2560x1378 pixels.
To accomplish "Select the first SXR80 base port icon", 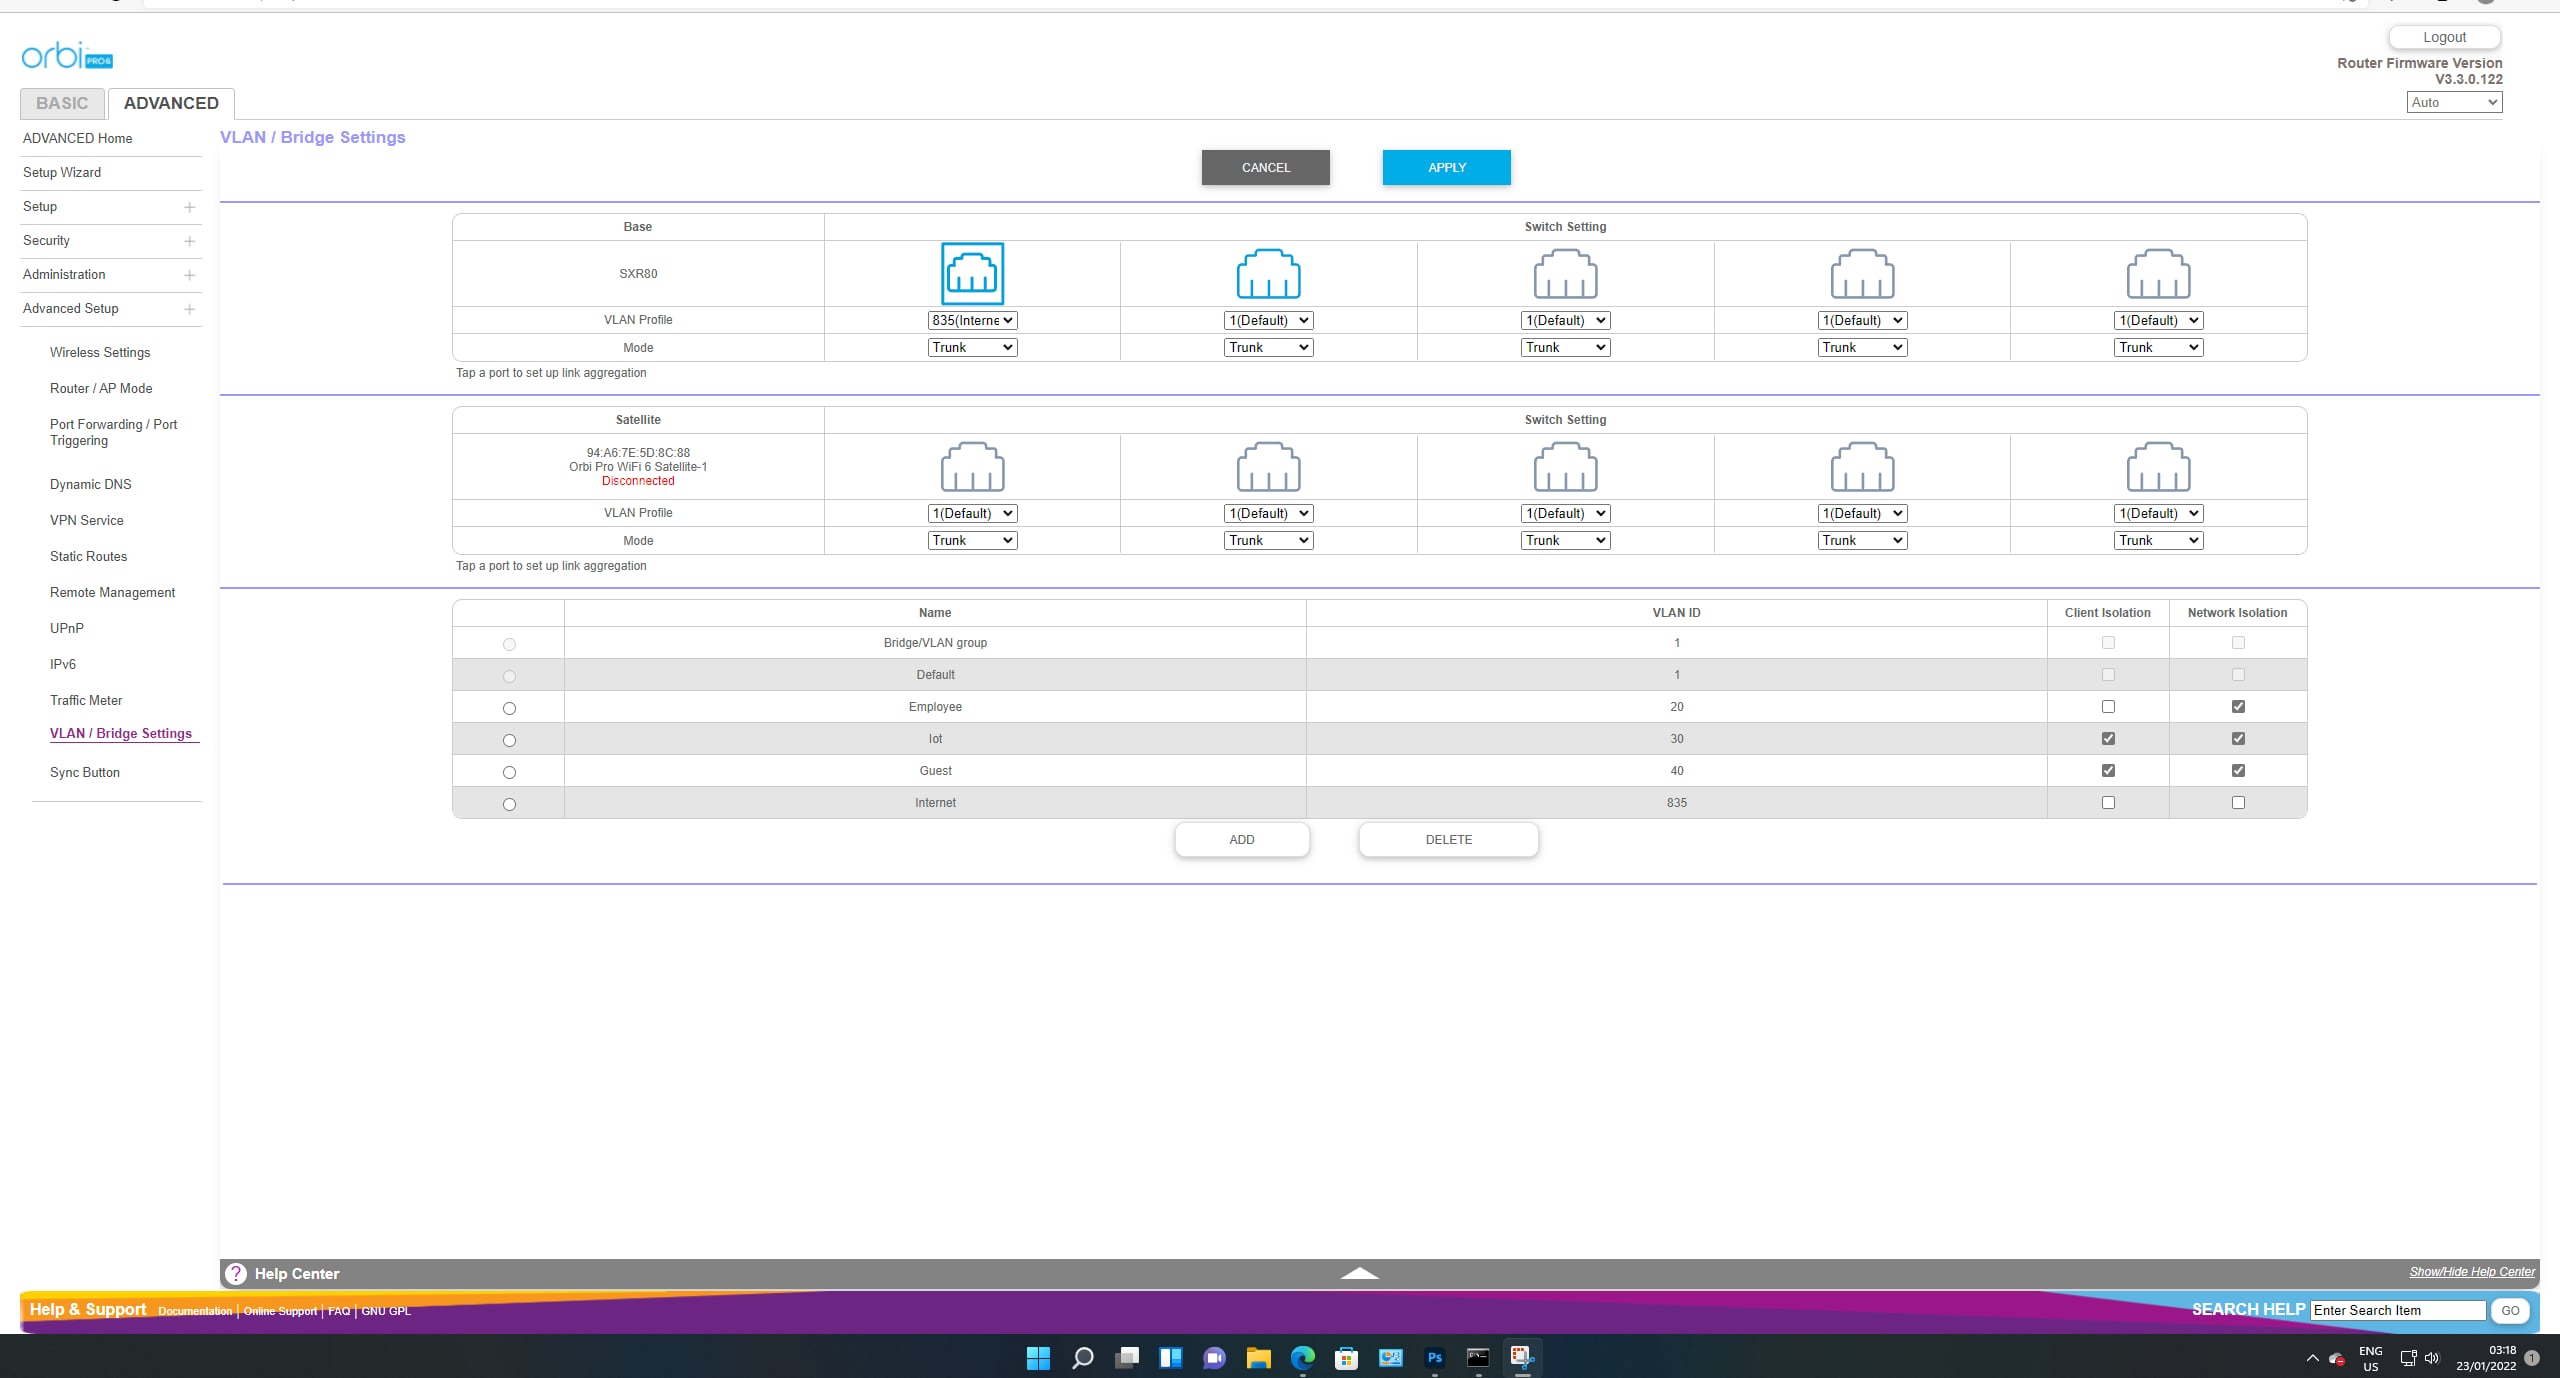I will tap(972, 273).
